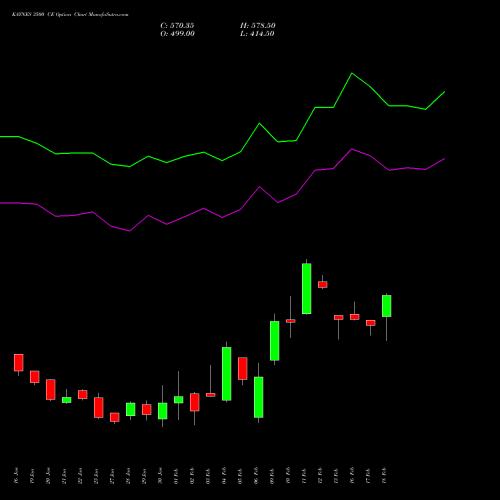Click the green candle for 09 Feb

(275, 341)
